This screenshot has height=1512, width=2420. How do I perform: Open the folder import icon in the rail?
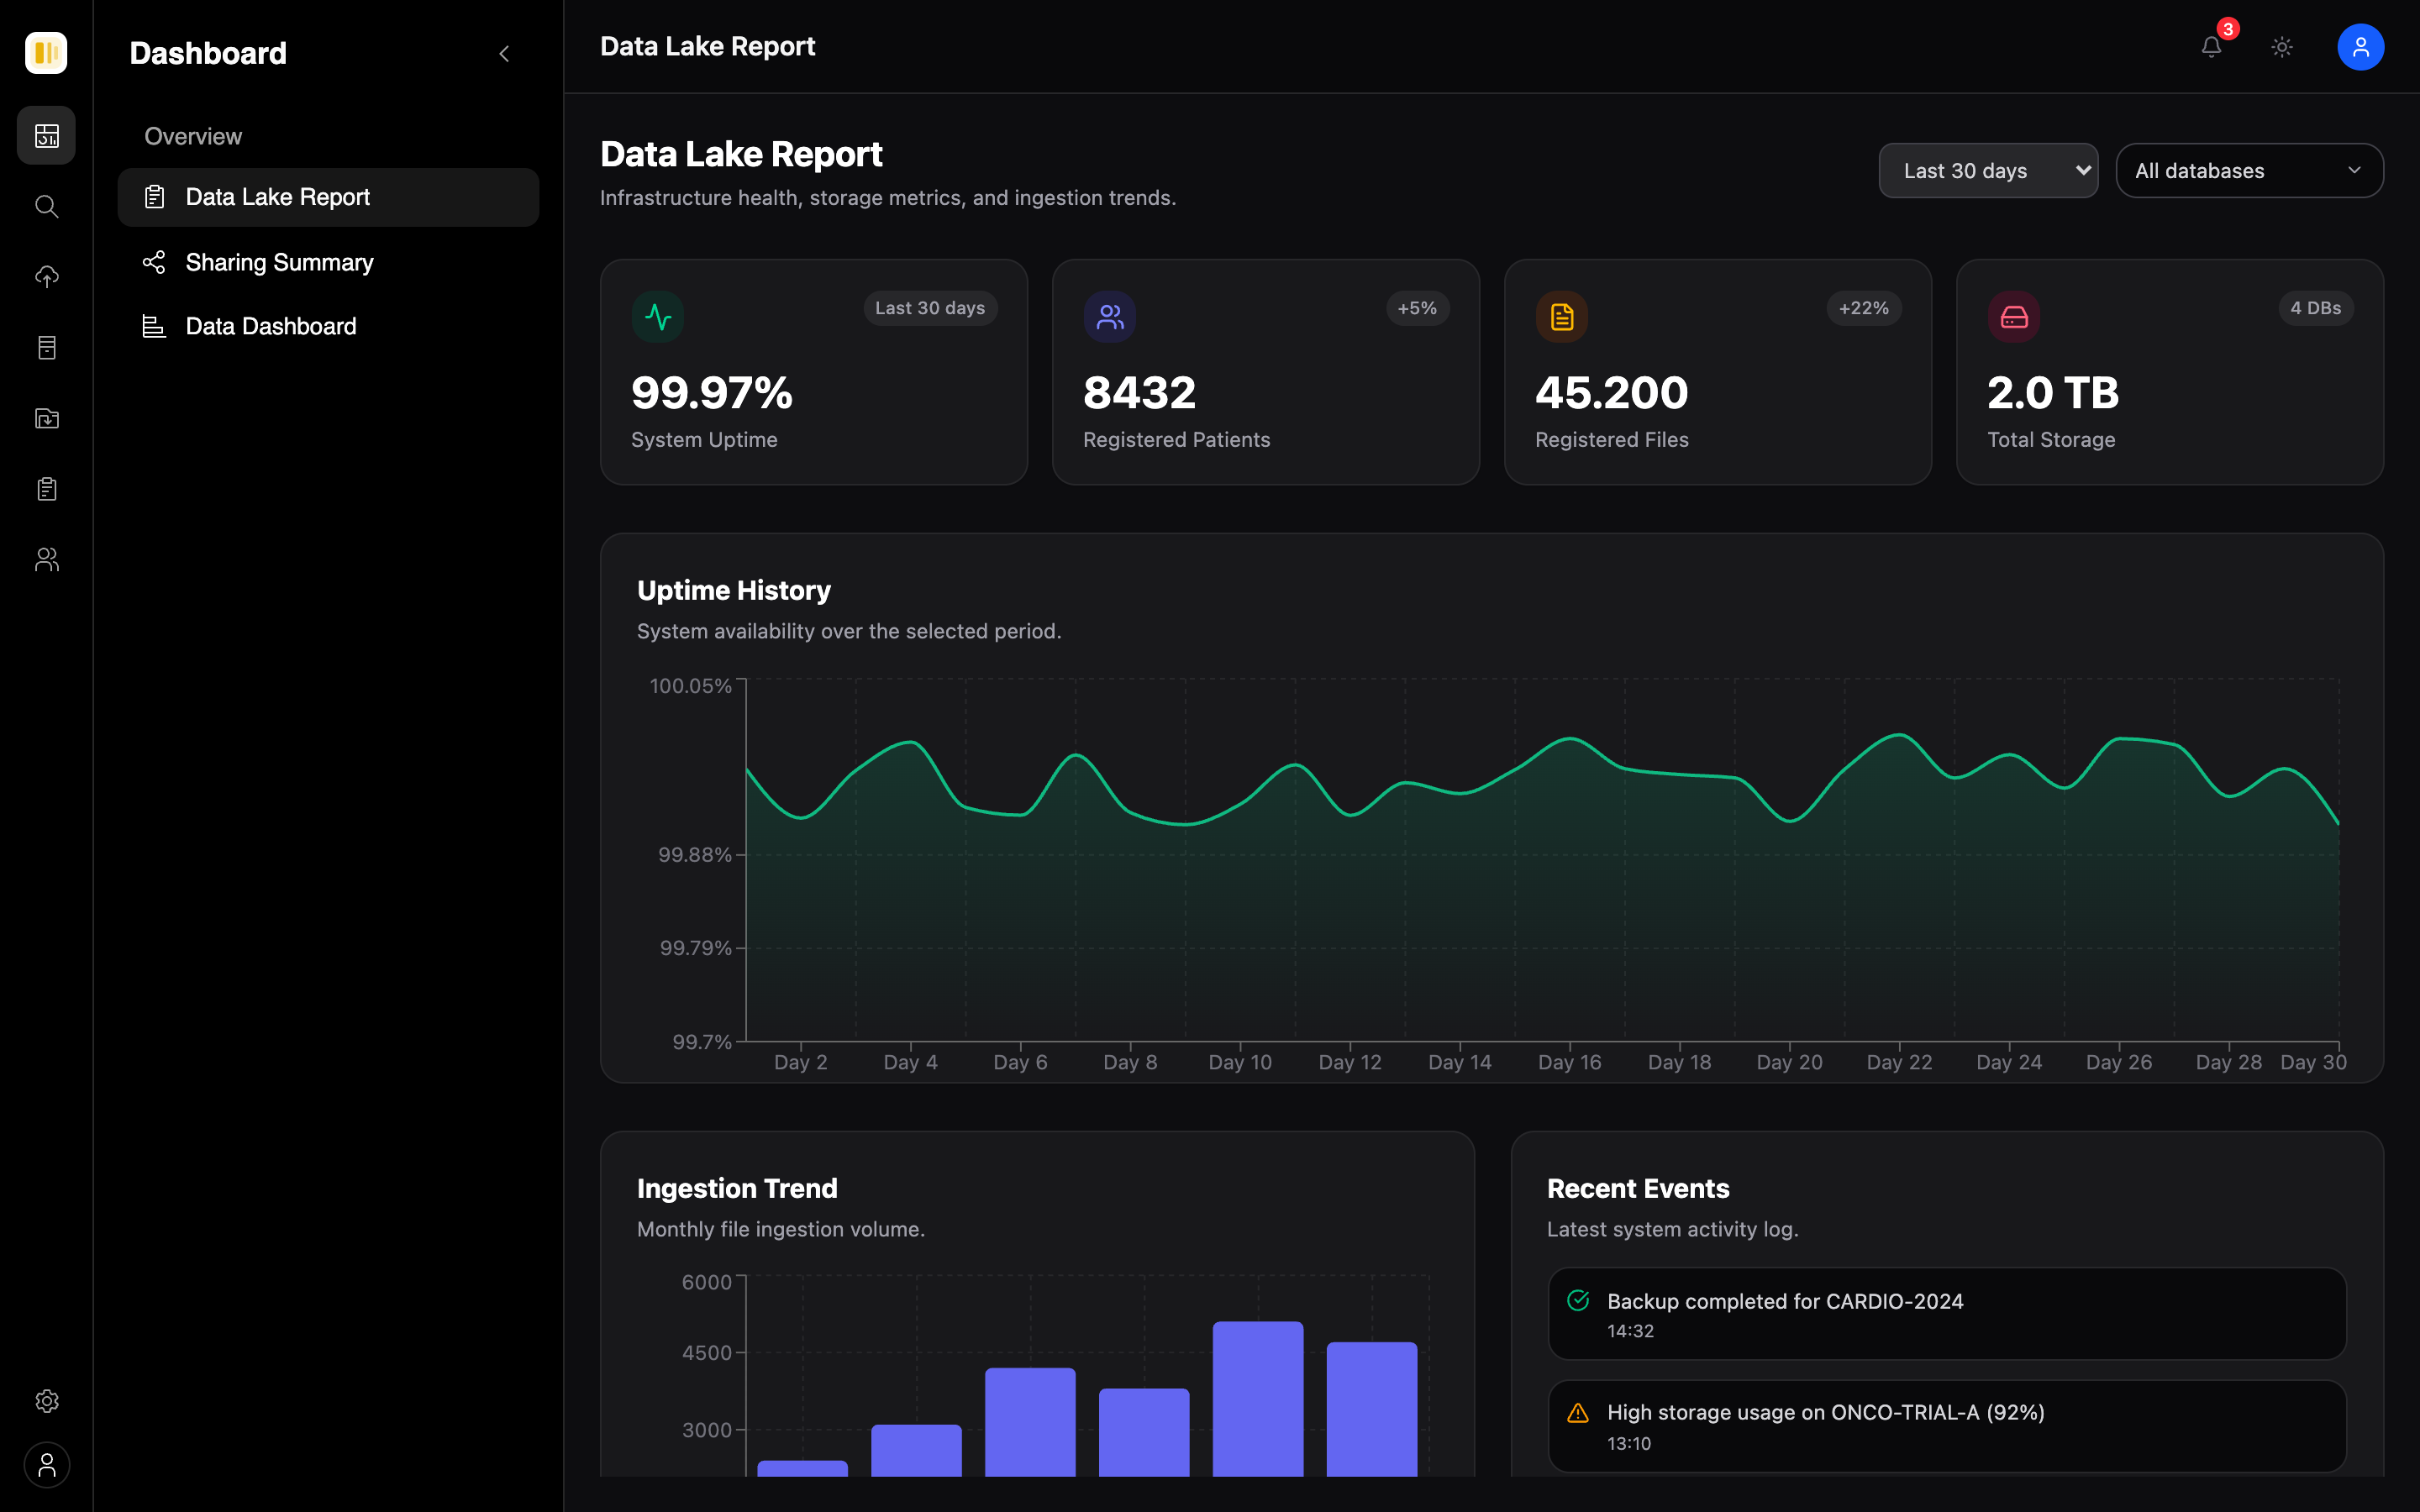pos(46,418)
